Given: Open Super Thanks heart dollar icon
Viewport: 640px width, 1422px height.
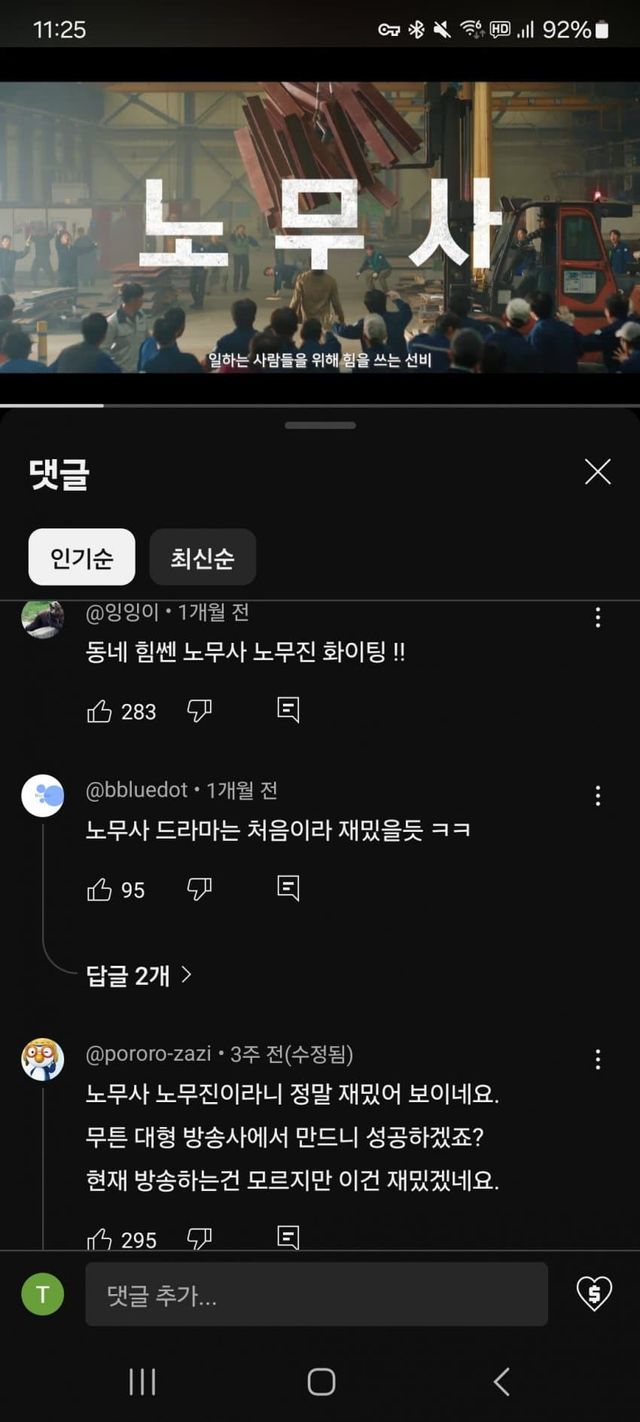Looking at the screenshot, I should coord(594,1295).
